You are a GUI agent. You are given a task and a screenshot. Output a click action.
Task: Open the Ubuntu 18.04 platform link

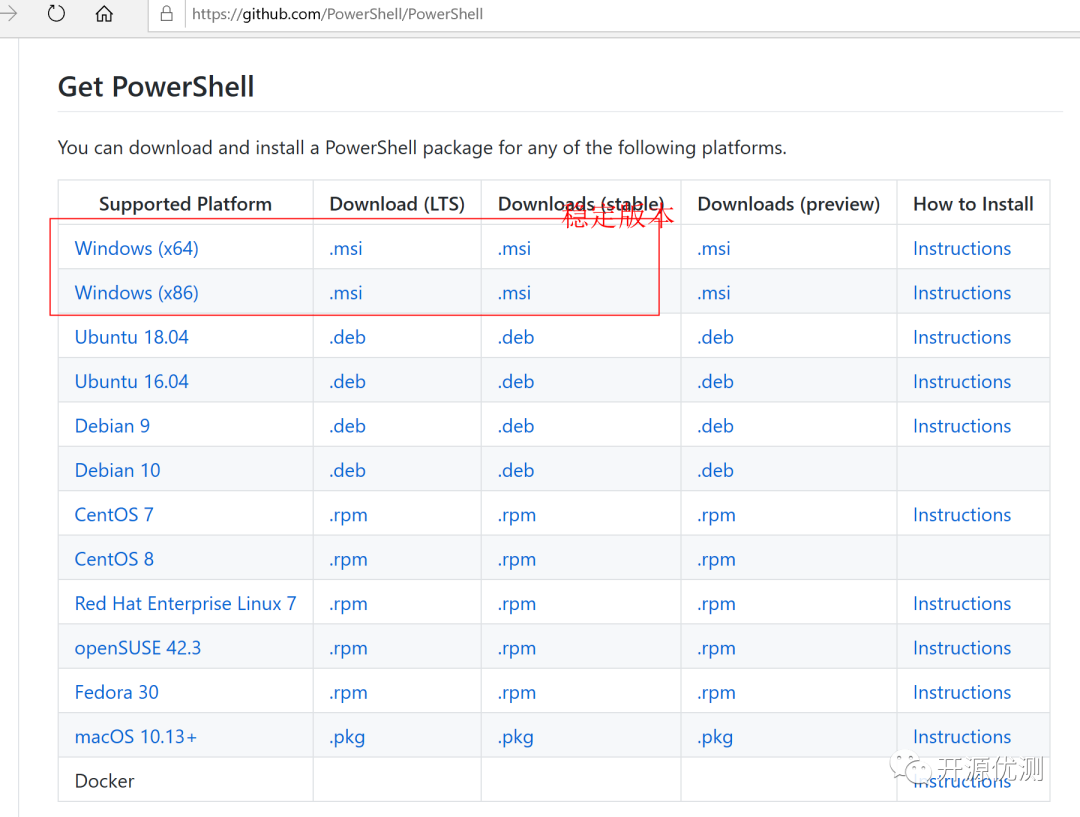pos(132,337)
